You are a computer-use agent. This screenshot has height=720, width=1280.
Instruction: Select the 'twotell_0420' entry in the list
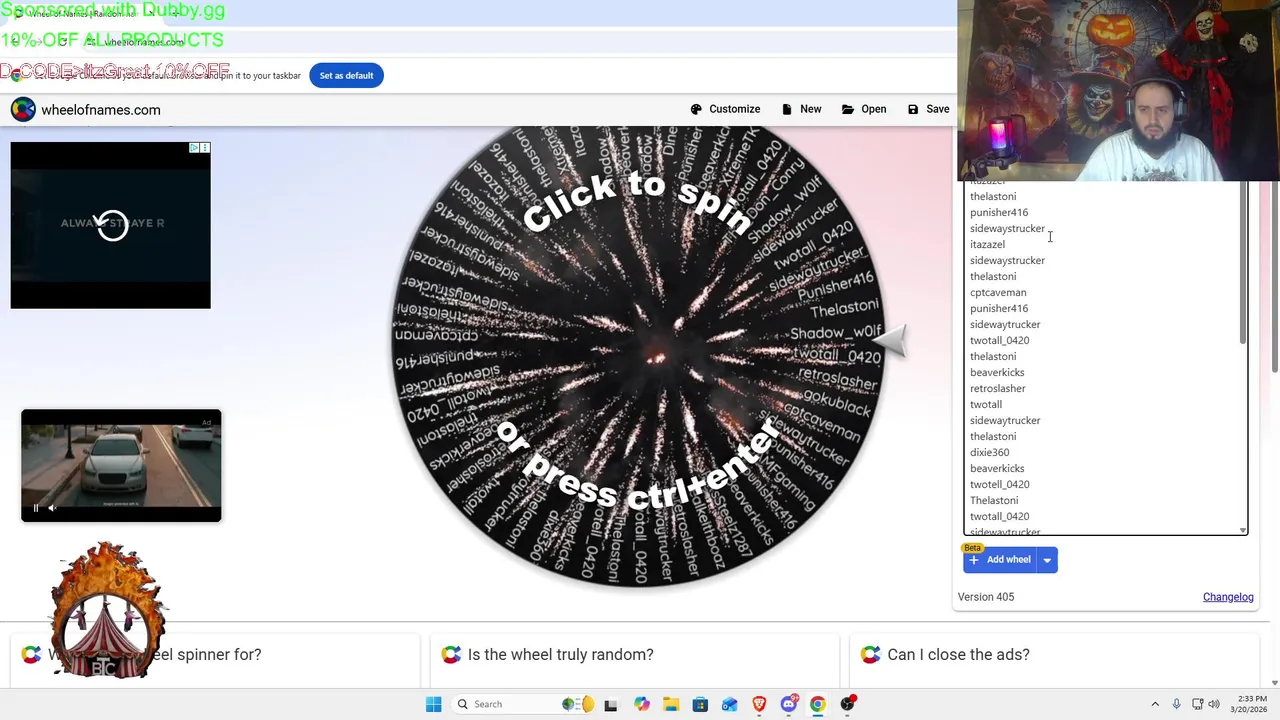click(x=999, y=484)
